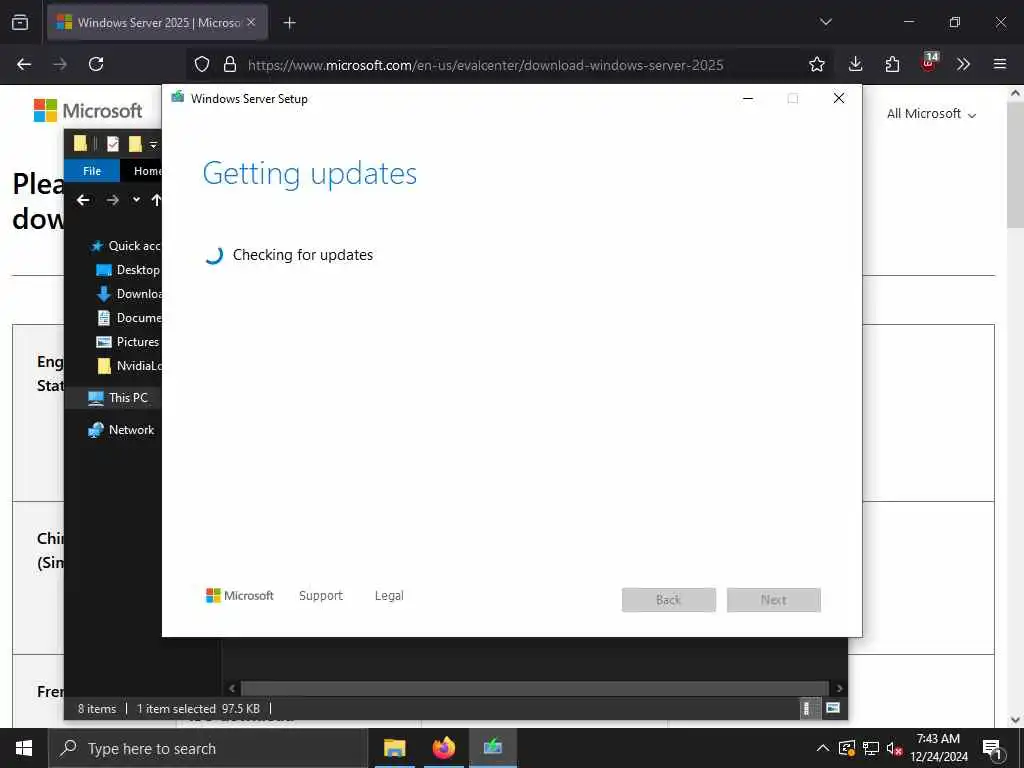Image resolution: width=1024 pixels, height=768 pixels.
Task: Open Windows Start menu
Action: coord(24,748)
